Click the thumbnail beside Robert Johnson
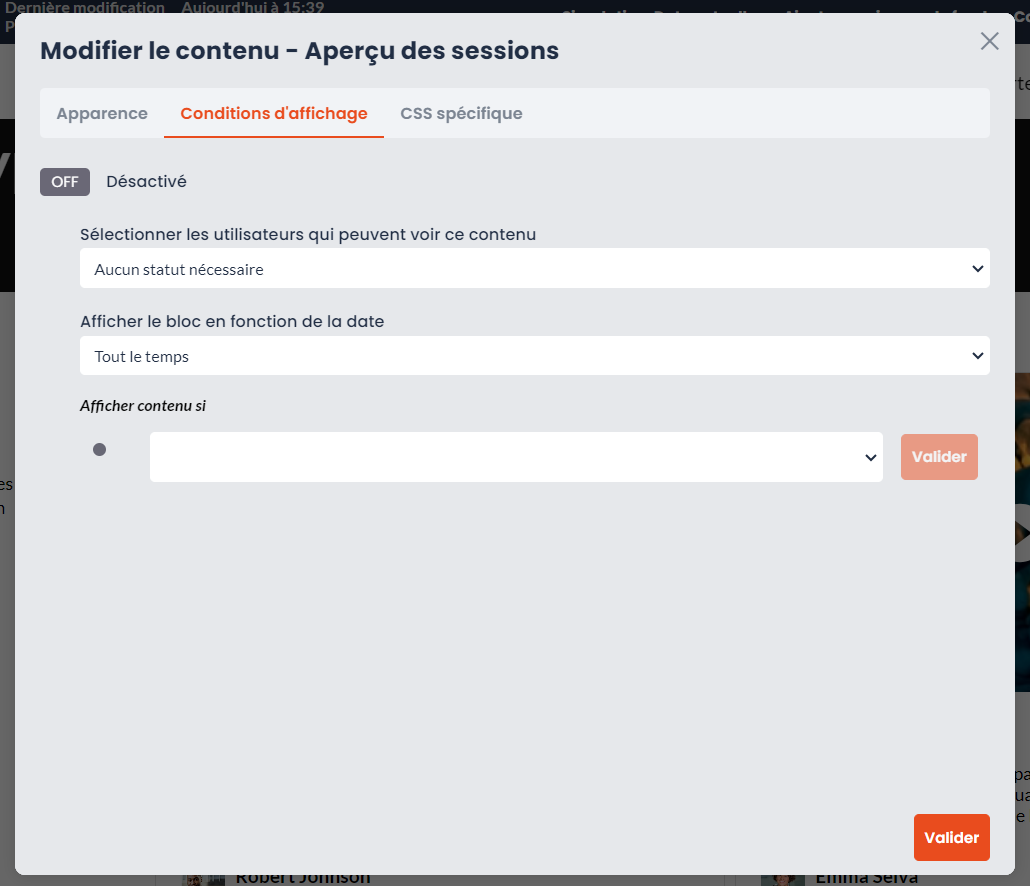The image size is (1030, 886). point(204,880)
